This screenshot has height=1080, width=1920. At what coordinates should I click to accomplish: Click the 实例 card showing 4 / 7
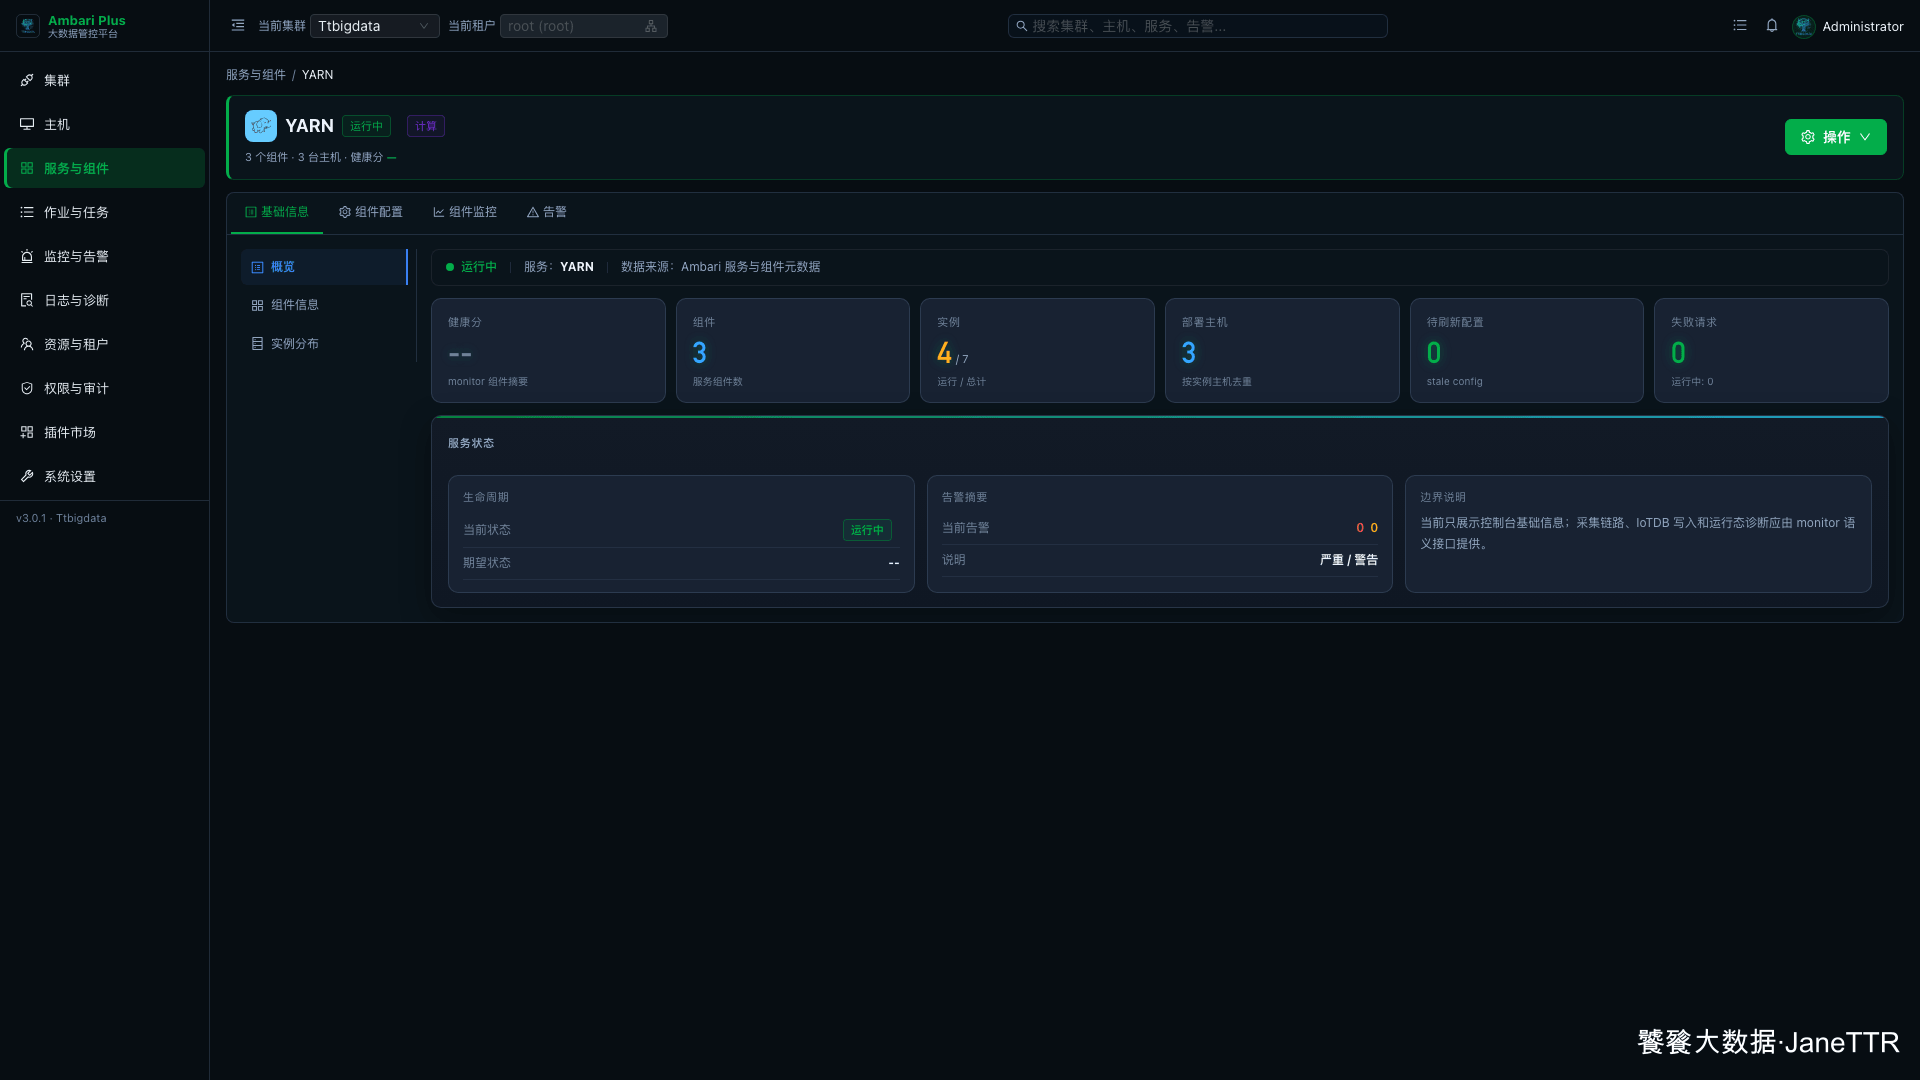coord(1037,350)
